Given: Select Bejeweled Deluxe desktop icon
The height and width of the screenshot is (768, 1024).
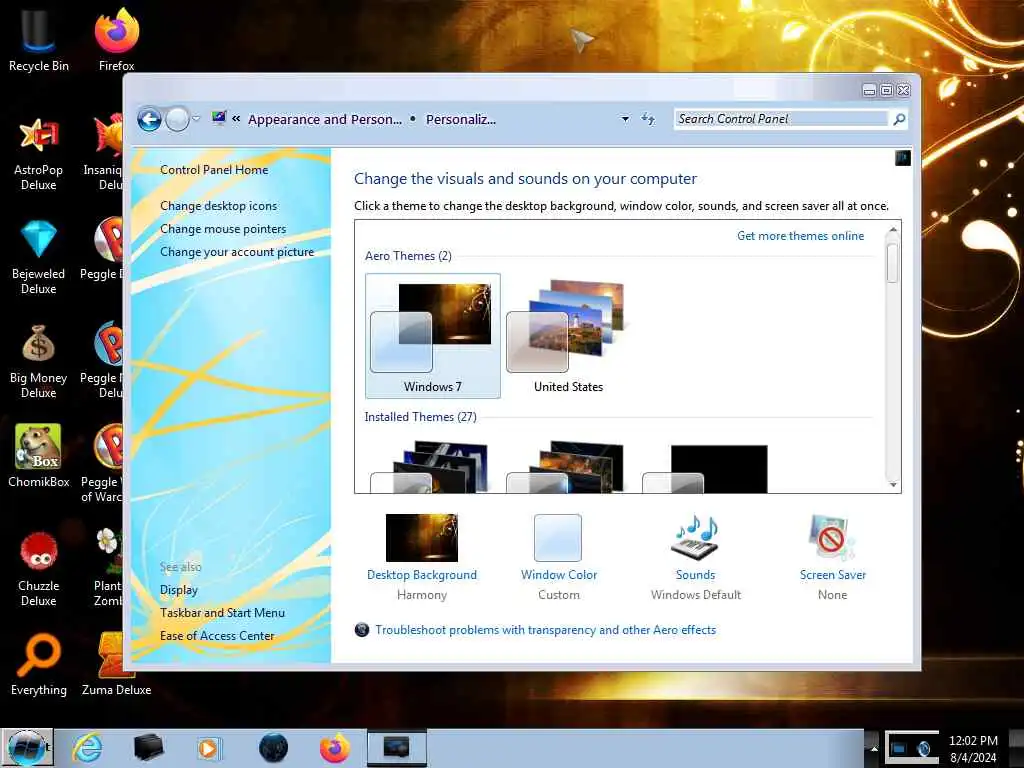Looking at the screenshot, I should pos(39,257).
